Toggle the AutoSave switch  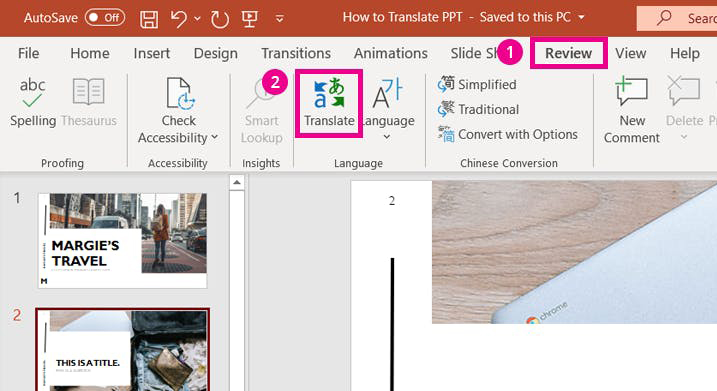105,18
